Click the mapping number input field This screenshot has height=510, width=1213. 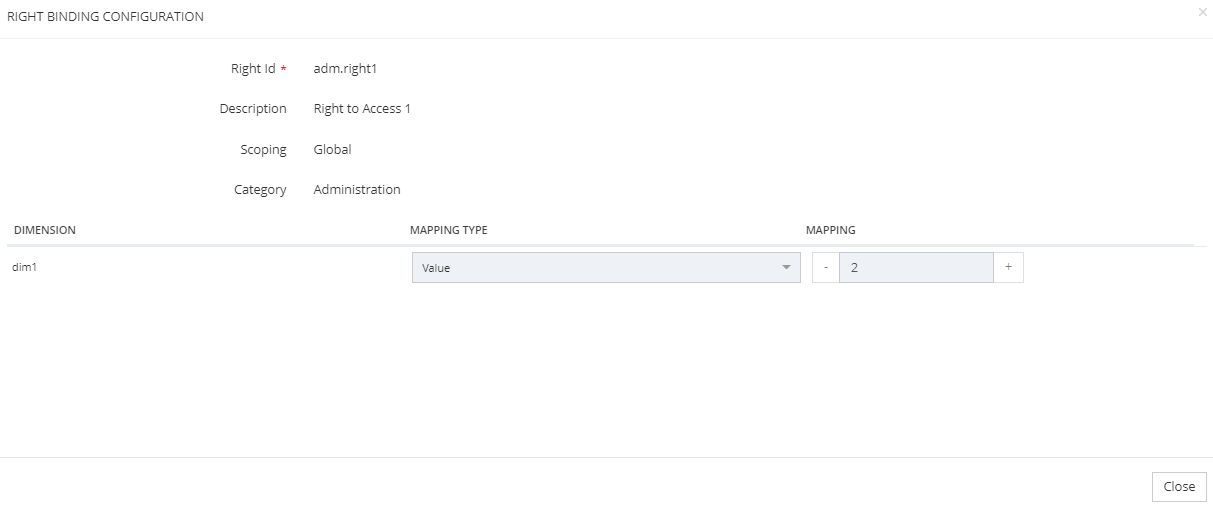pyautogui.click(x=916, y=268)
